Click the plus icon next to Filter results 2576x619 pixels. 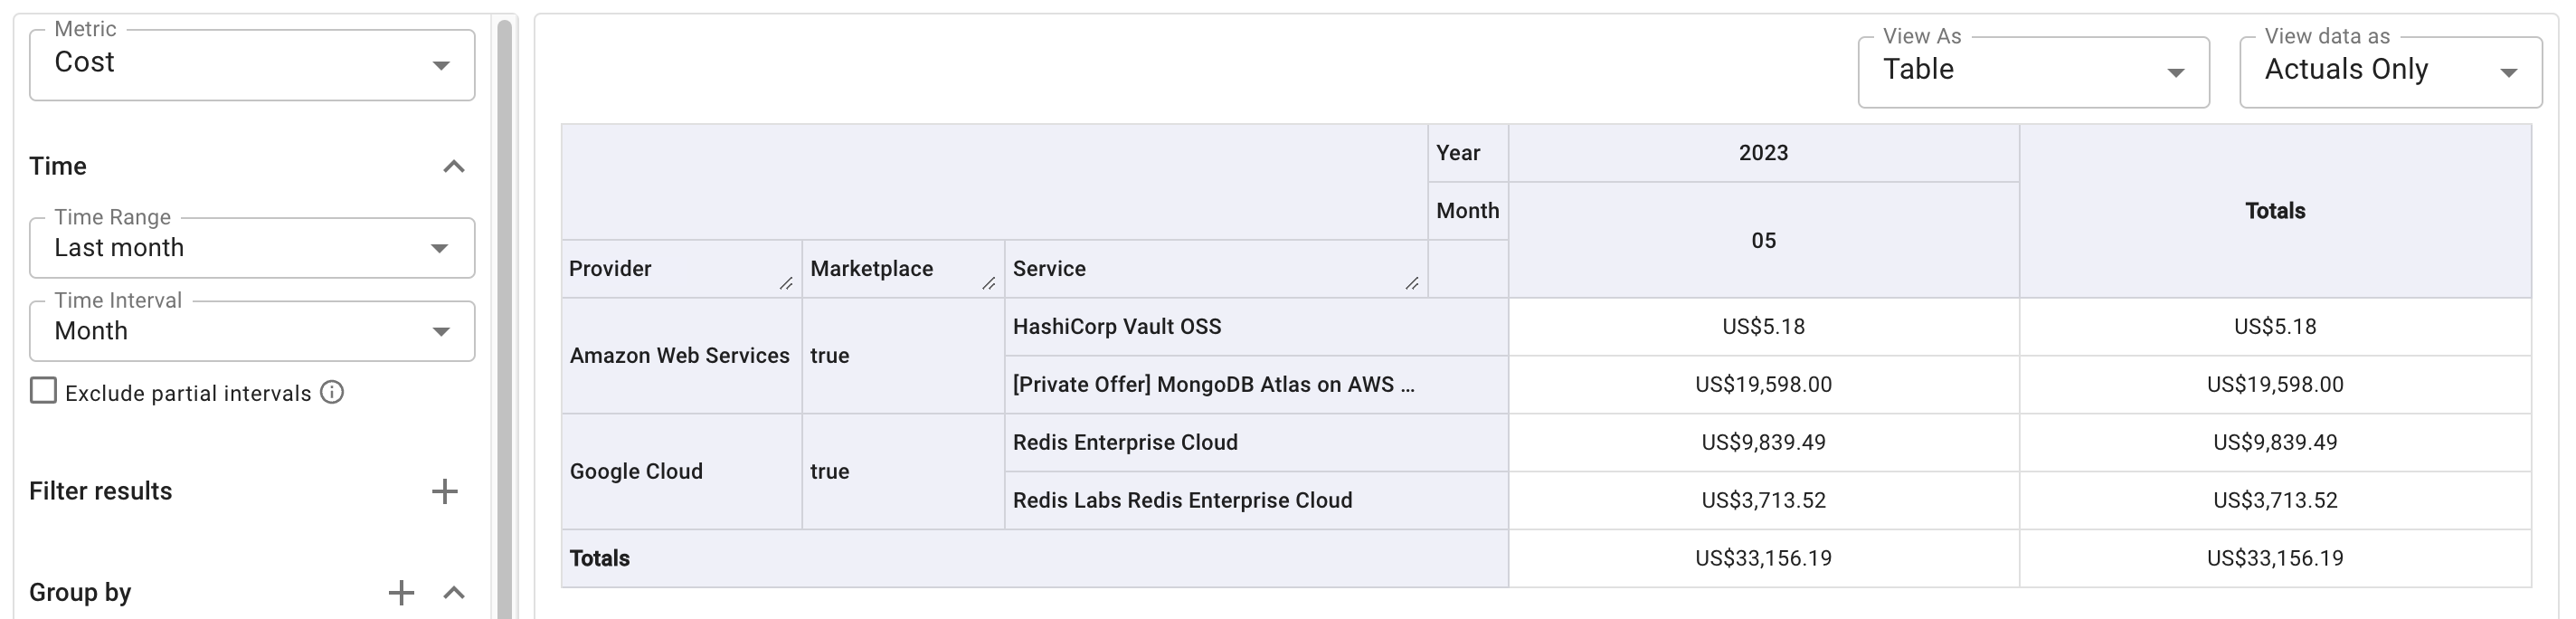[446, 491]
